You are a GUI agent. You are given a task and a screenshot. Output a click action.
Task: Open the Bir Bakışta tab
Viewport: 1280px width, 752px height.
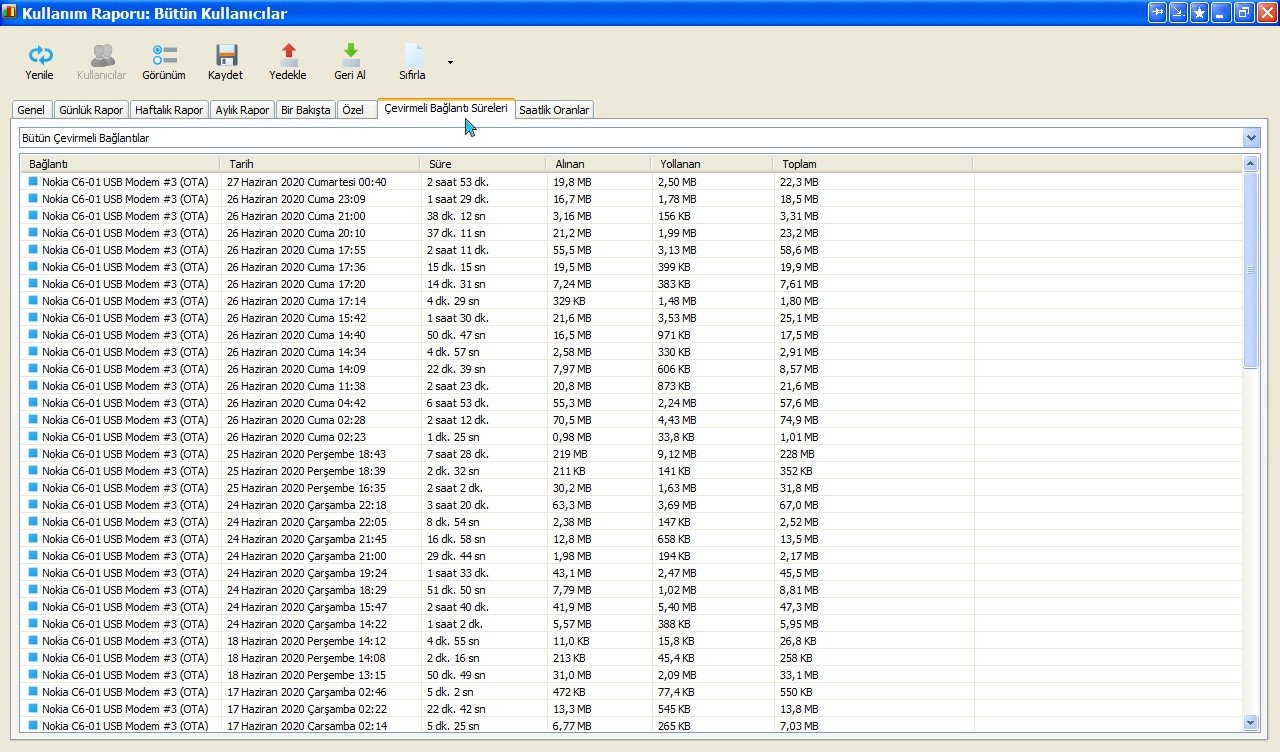click(x=305, y=110)
